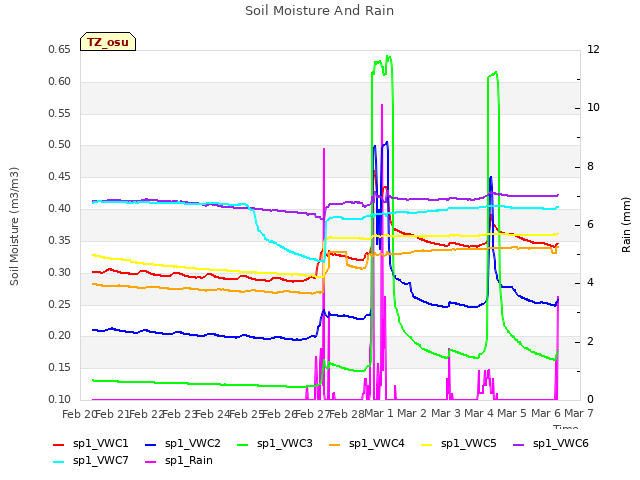Click the 0.65 soil moisture tick value
This screenshot has width=640, height=480.
(60, 50)
